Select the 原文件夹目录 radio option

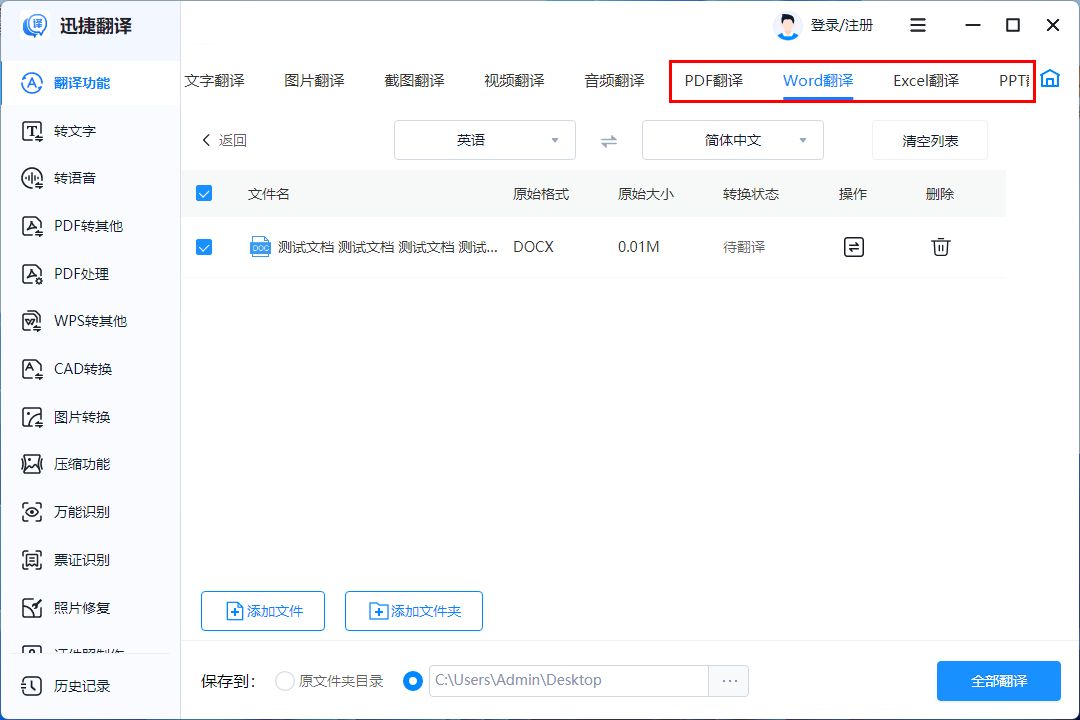click(x=284, y=680)
